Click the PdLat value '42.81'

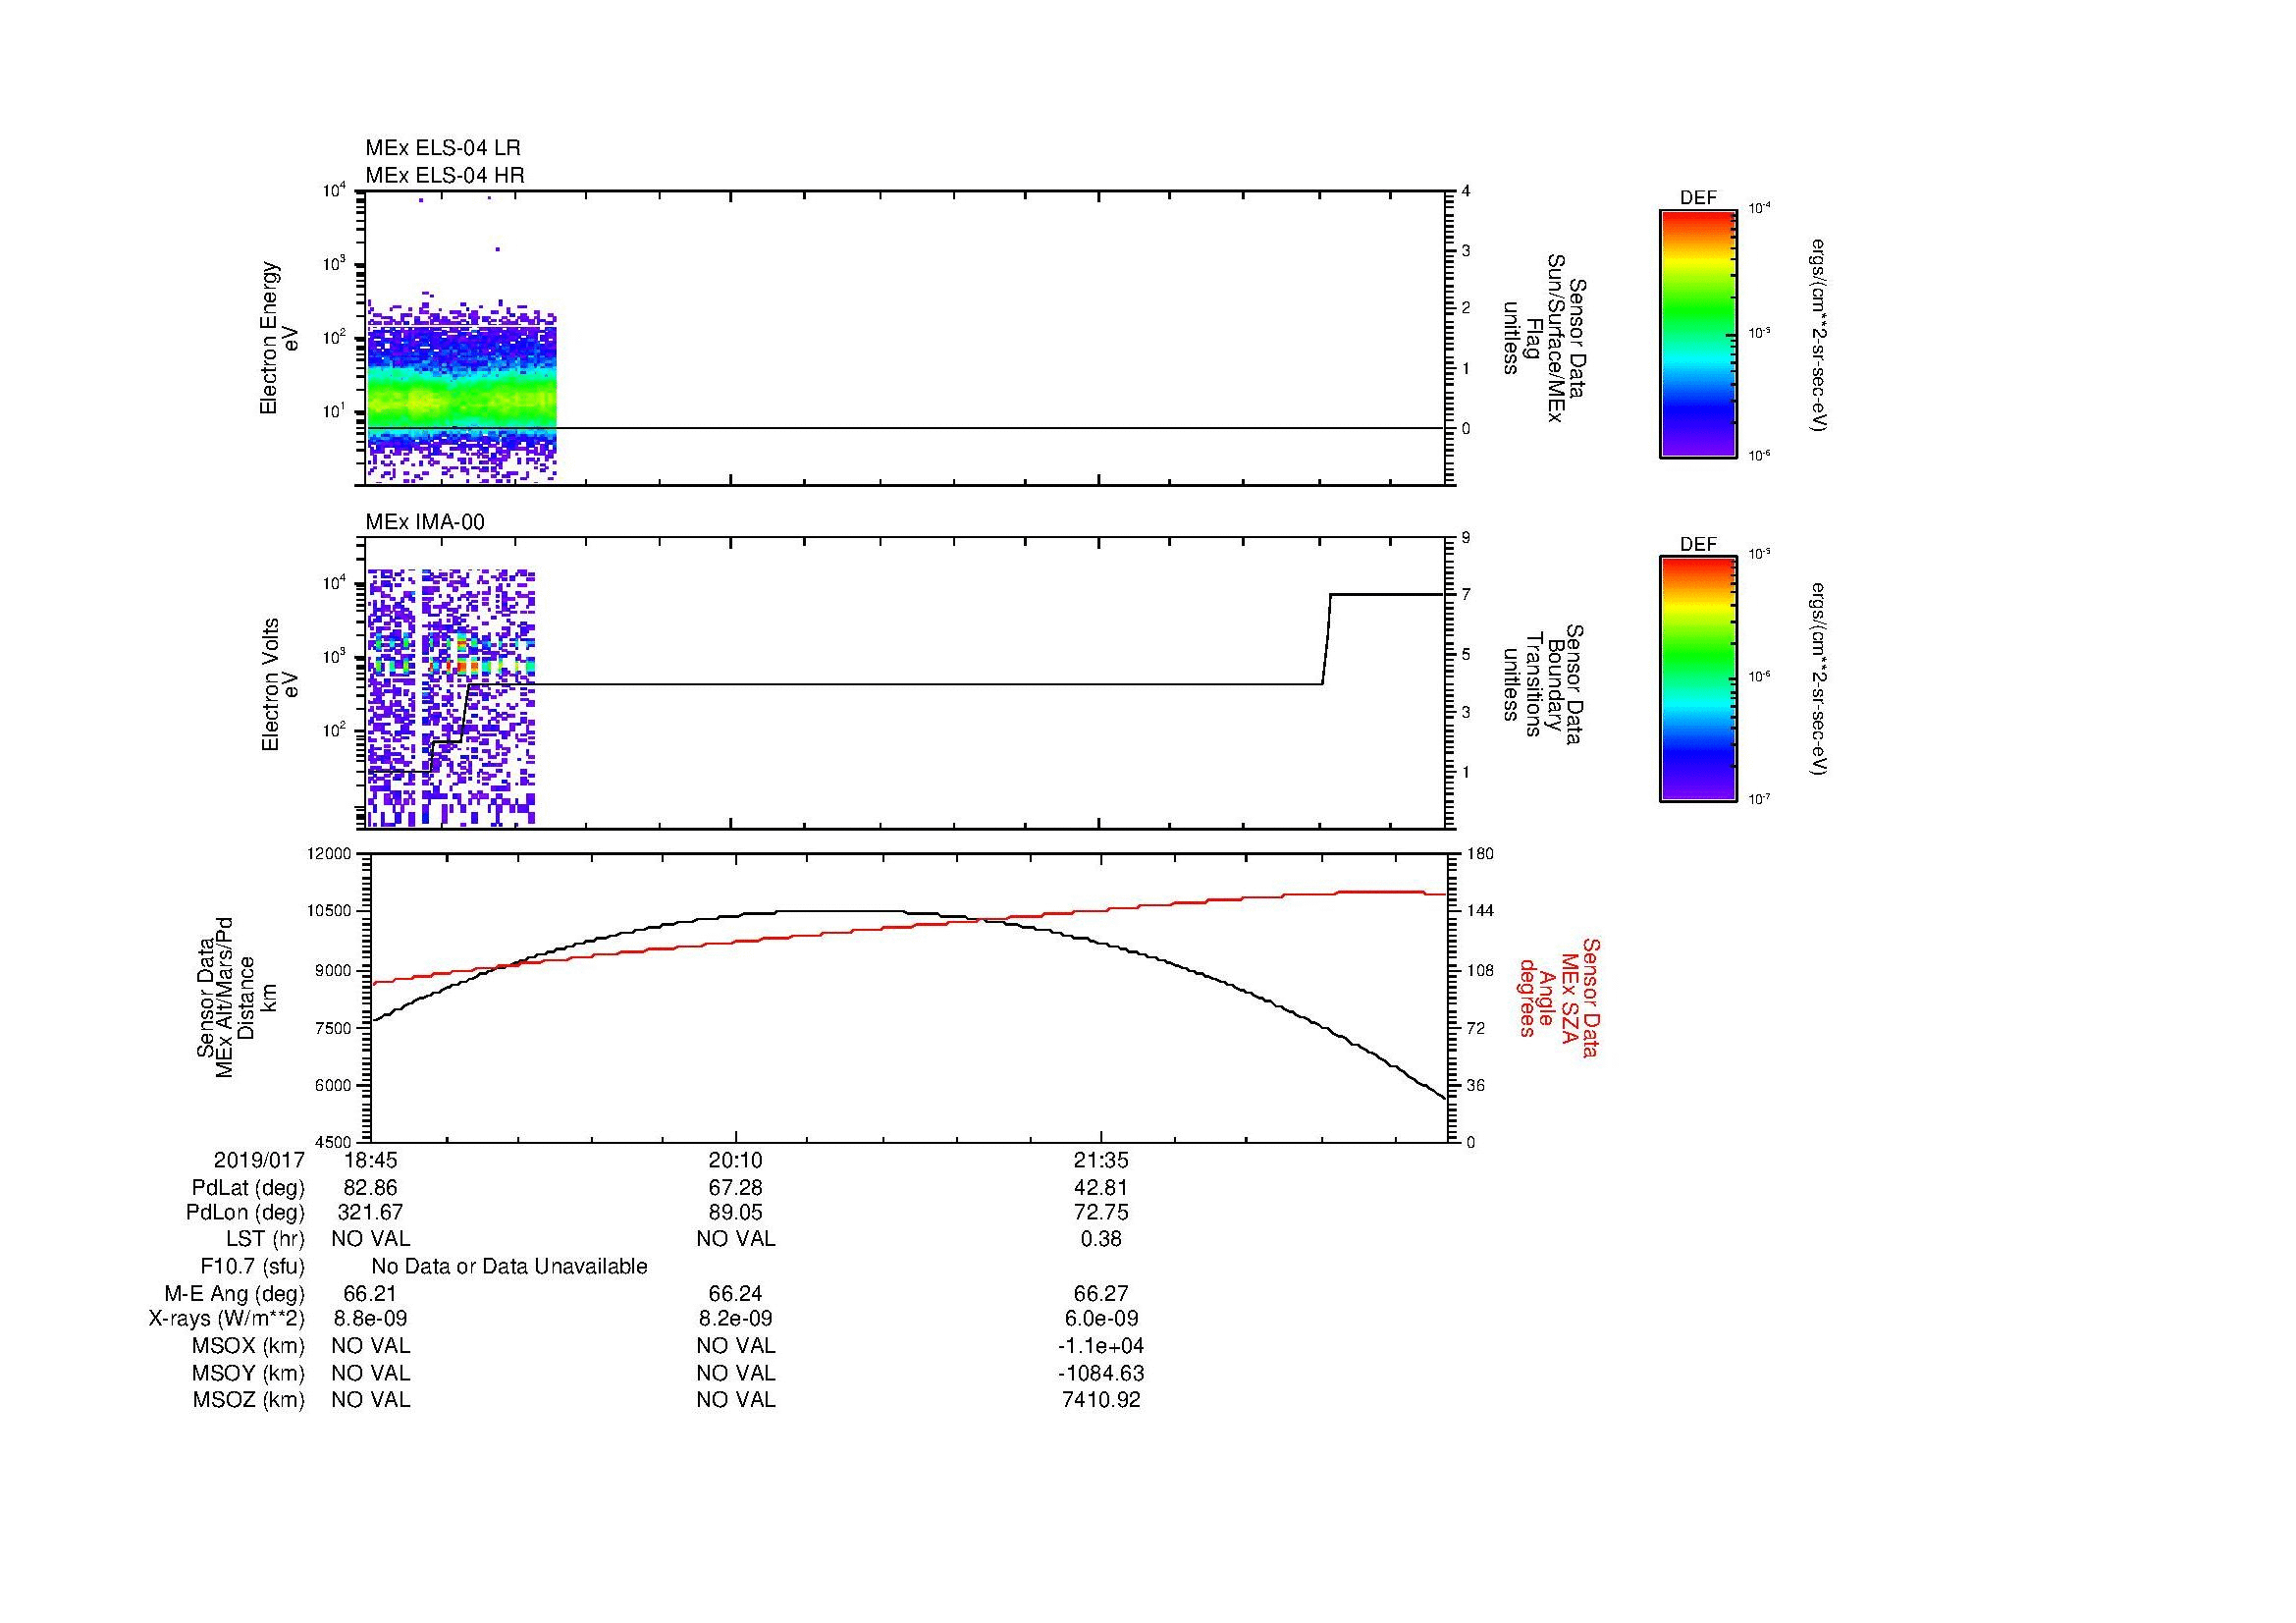1101,1188
